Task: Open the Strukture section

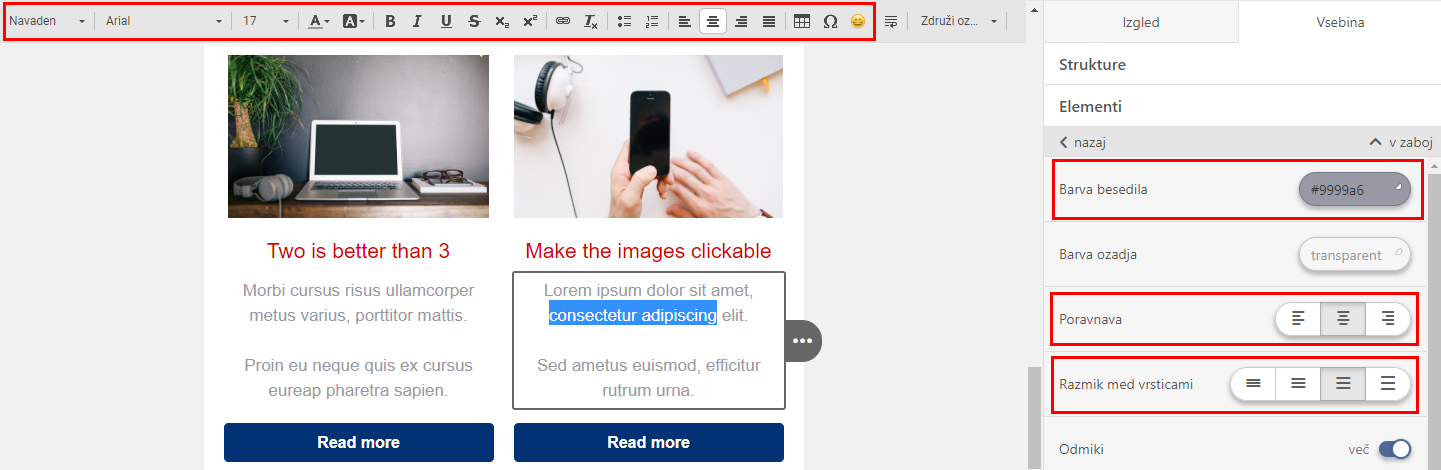Action: point(1092,65)
